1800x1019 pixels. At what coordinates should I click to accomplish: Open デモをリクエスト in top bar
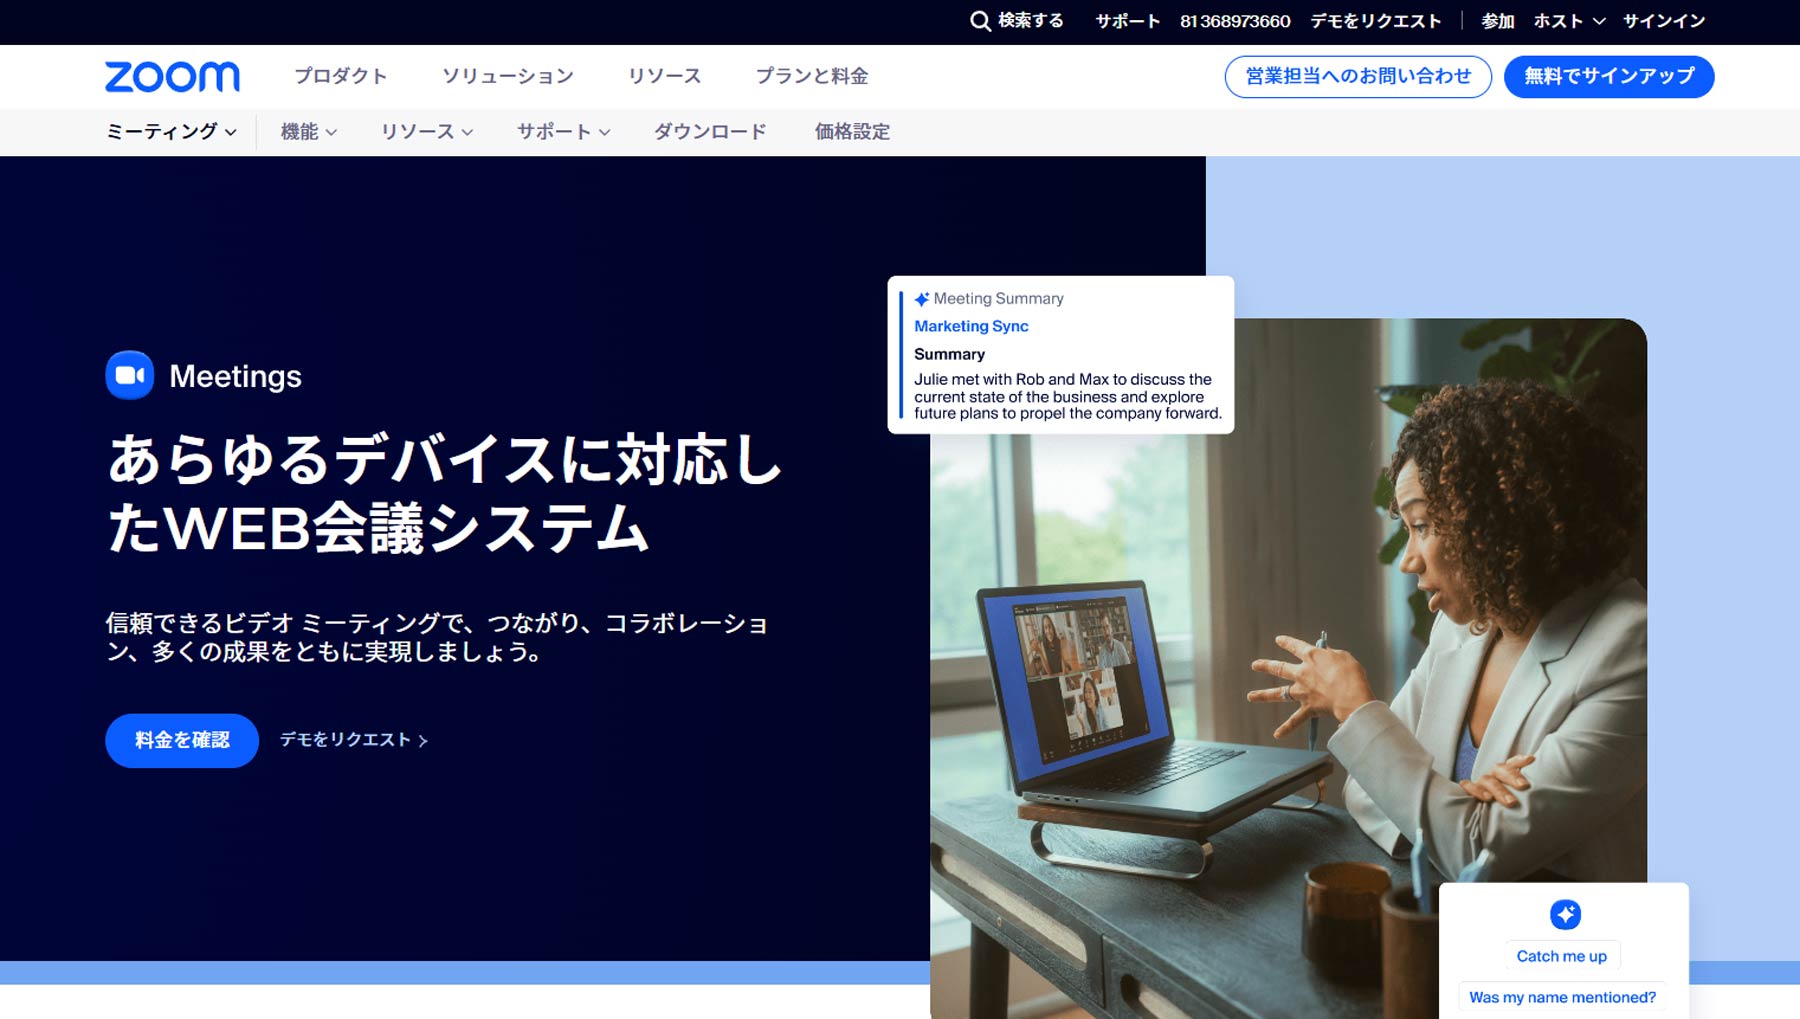coord(1376,21)
